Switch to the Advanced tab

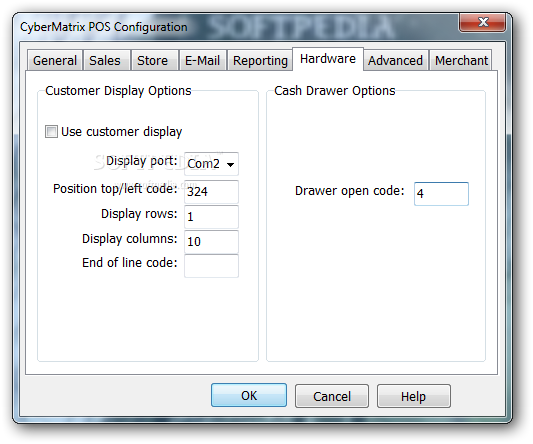(x=396, y=61)
